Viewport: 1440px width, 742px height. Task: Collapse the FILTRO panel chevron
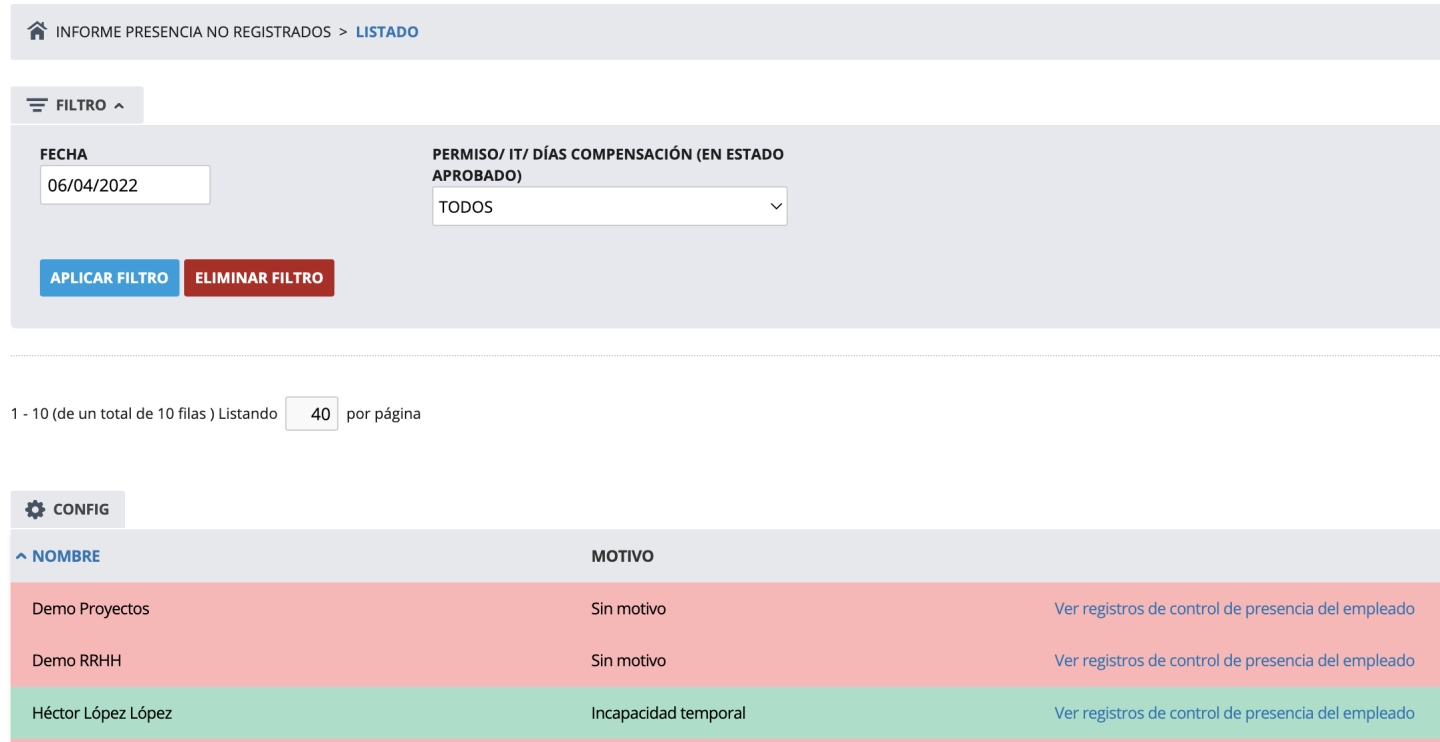coord(119,105)
